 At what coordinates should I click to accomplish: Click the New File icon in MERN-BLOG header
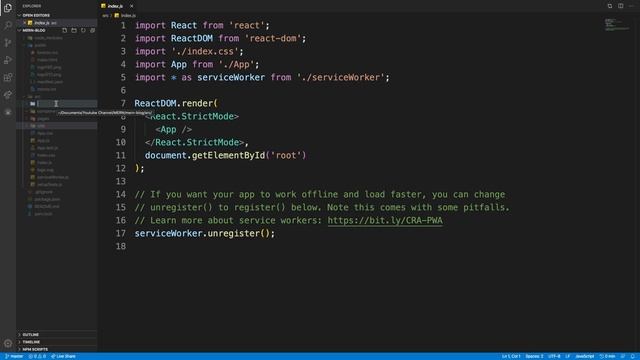[x=64, y=30]
